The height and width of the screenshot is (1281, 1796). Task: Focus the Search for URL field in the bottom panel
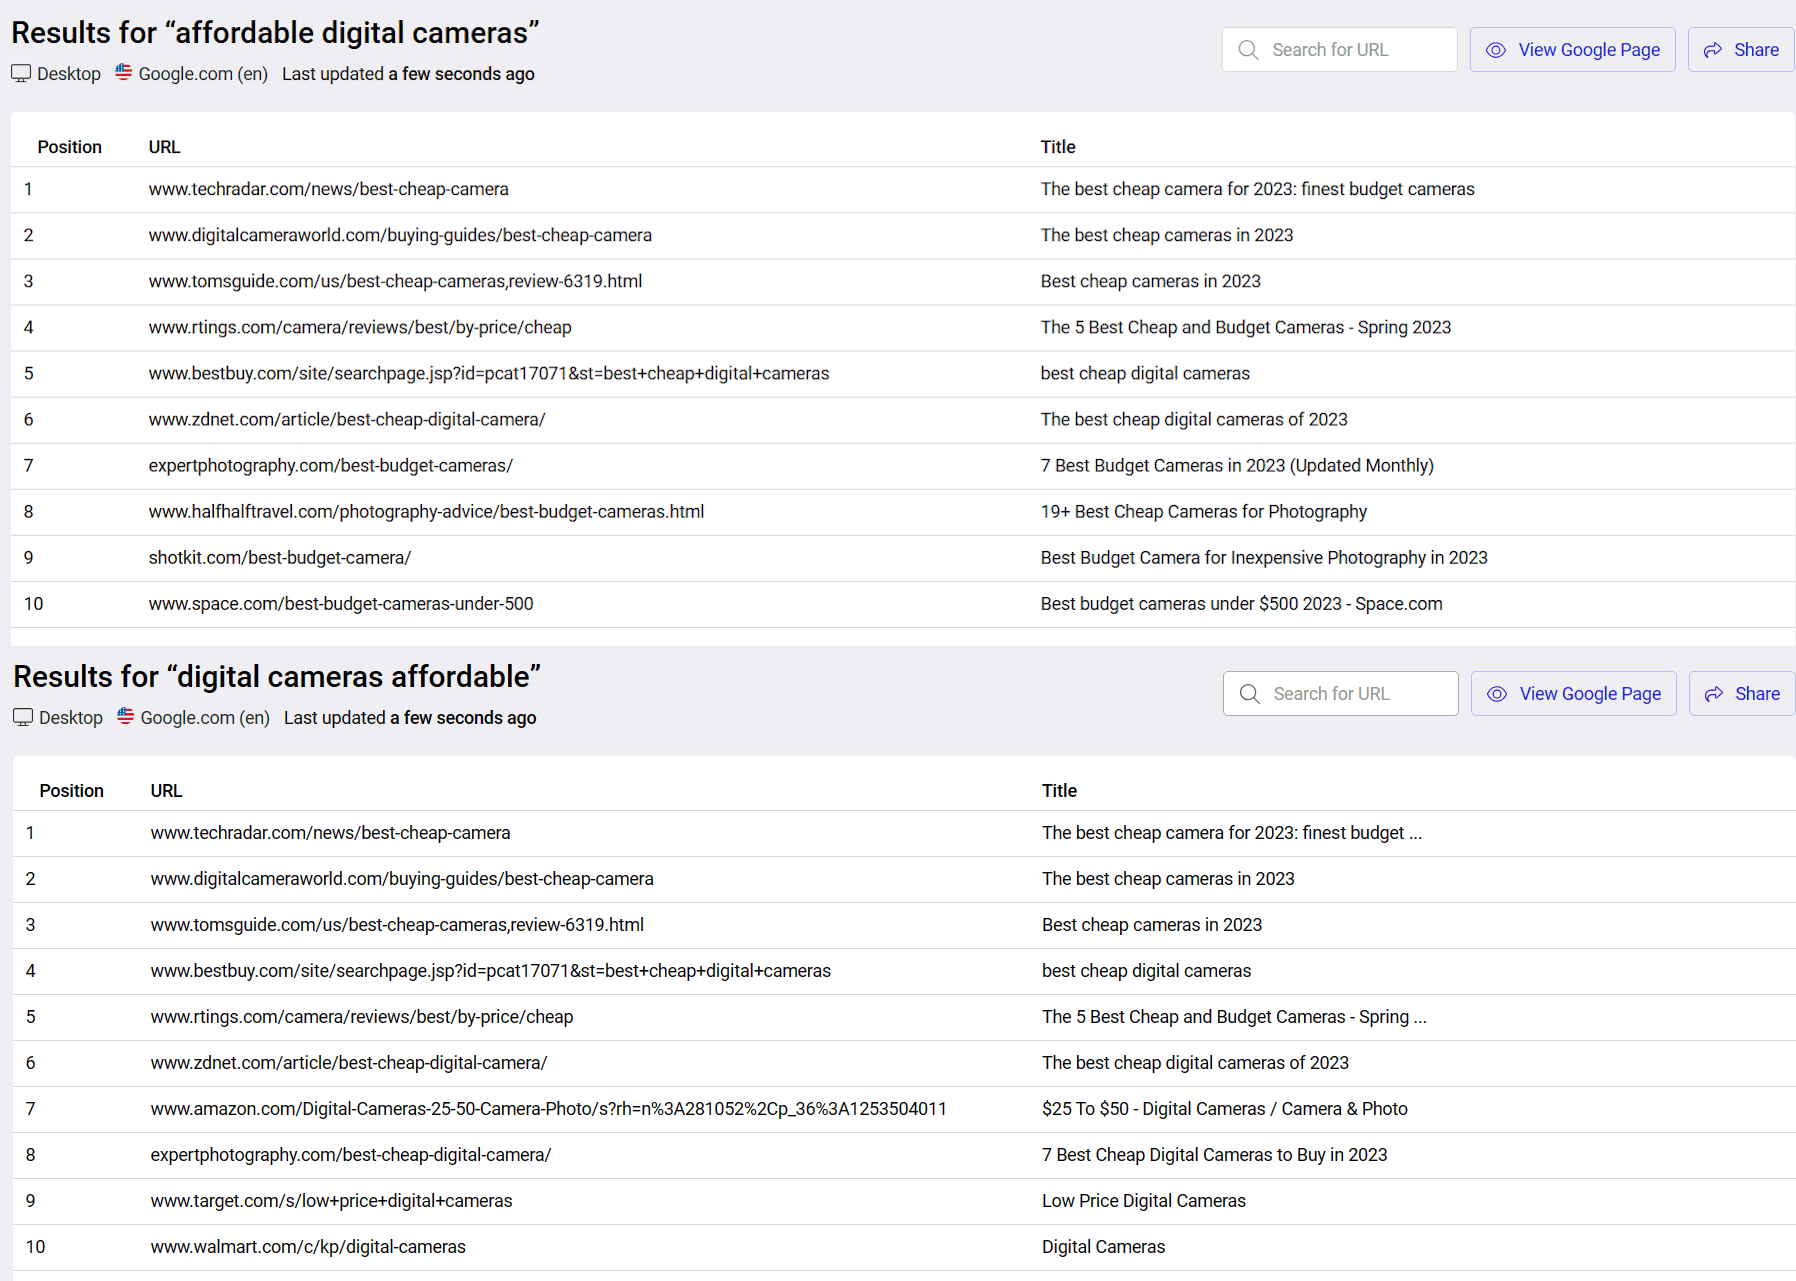(1340, 694)
